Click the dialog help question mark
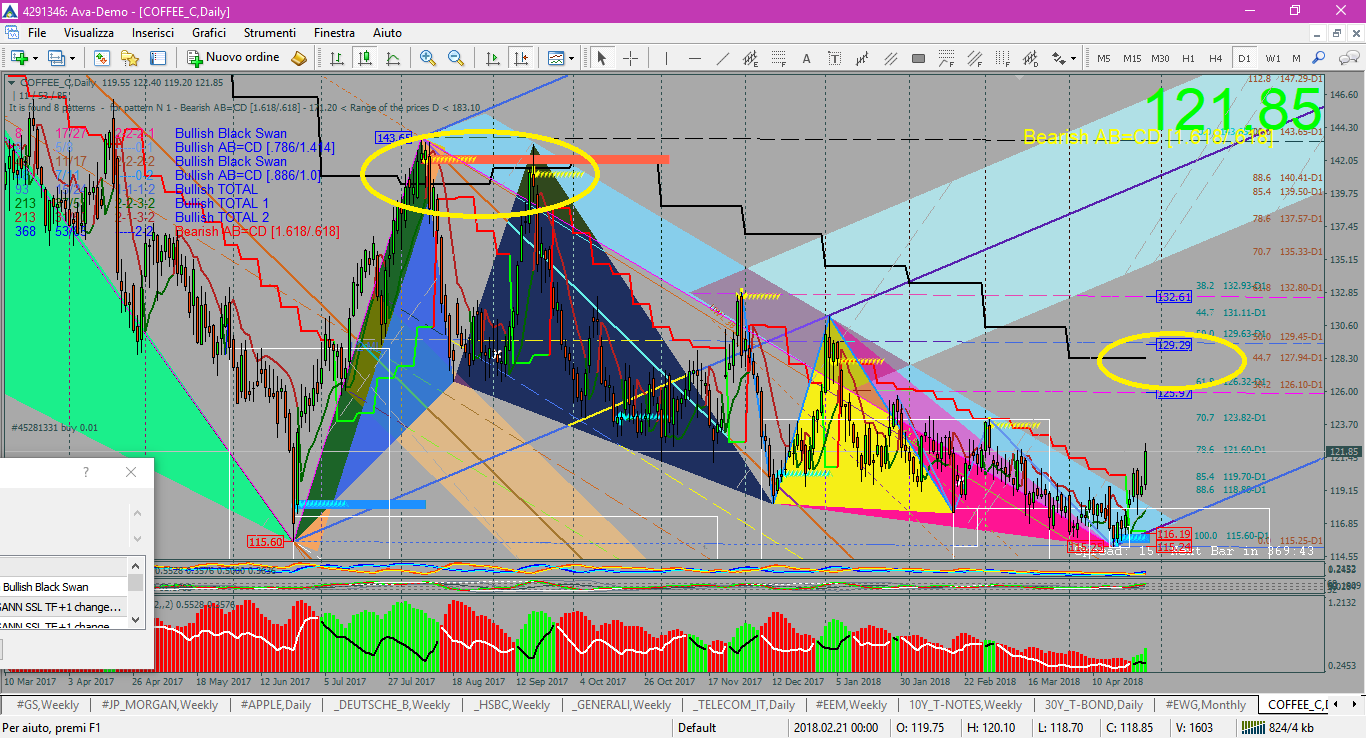 coord(86,472)
